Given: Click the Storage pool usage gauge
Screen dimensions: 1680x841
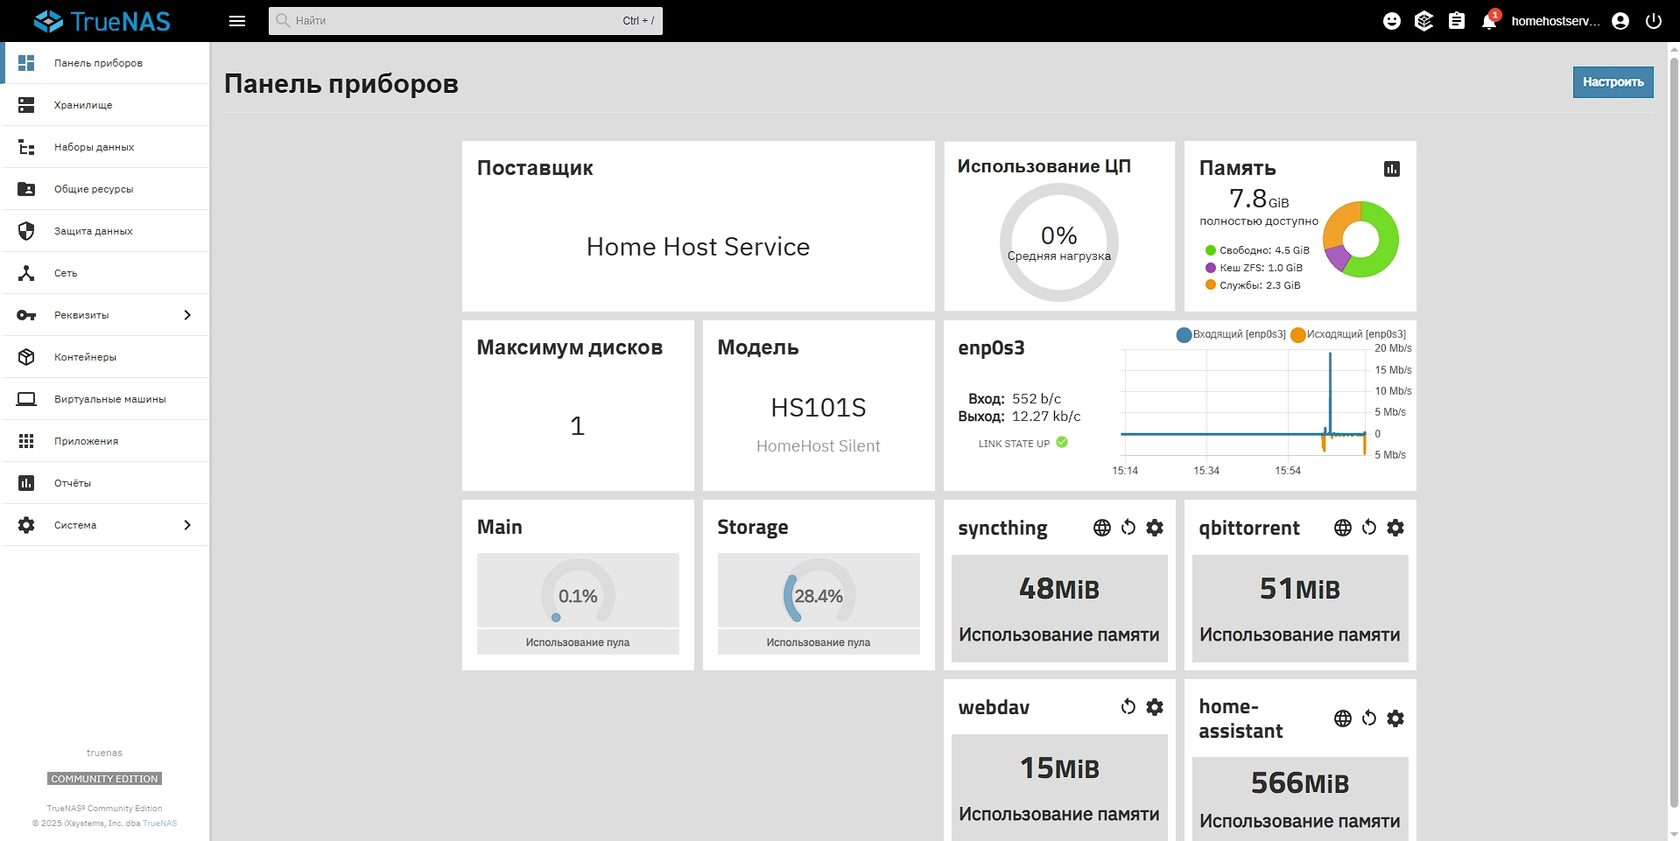Looking at the screenshot, I should (x=819, y=591).
